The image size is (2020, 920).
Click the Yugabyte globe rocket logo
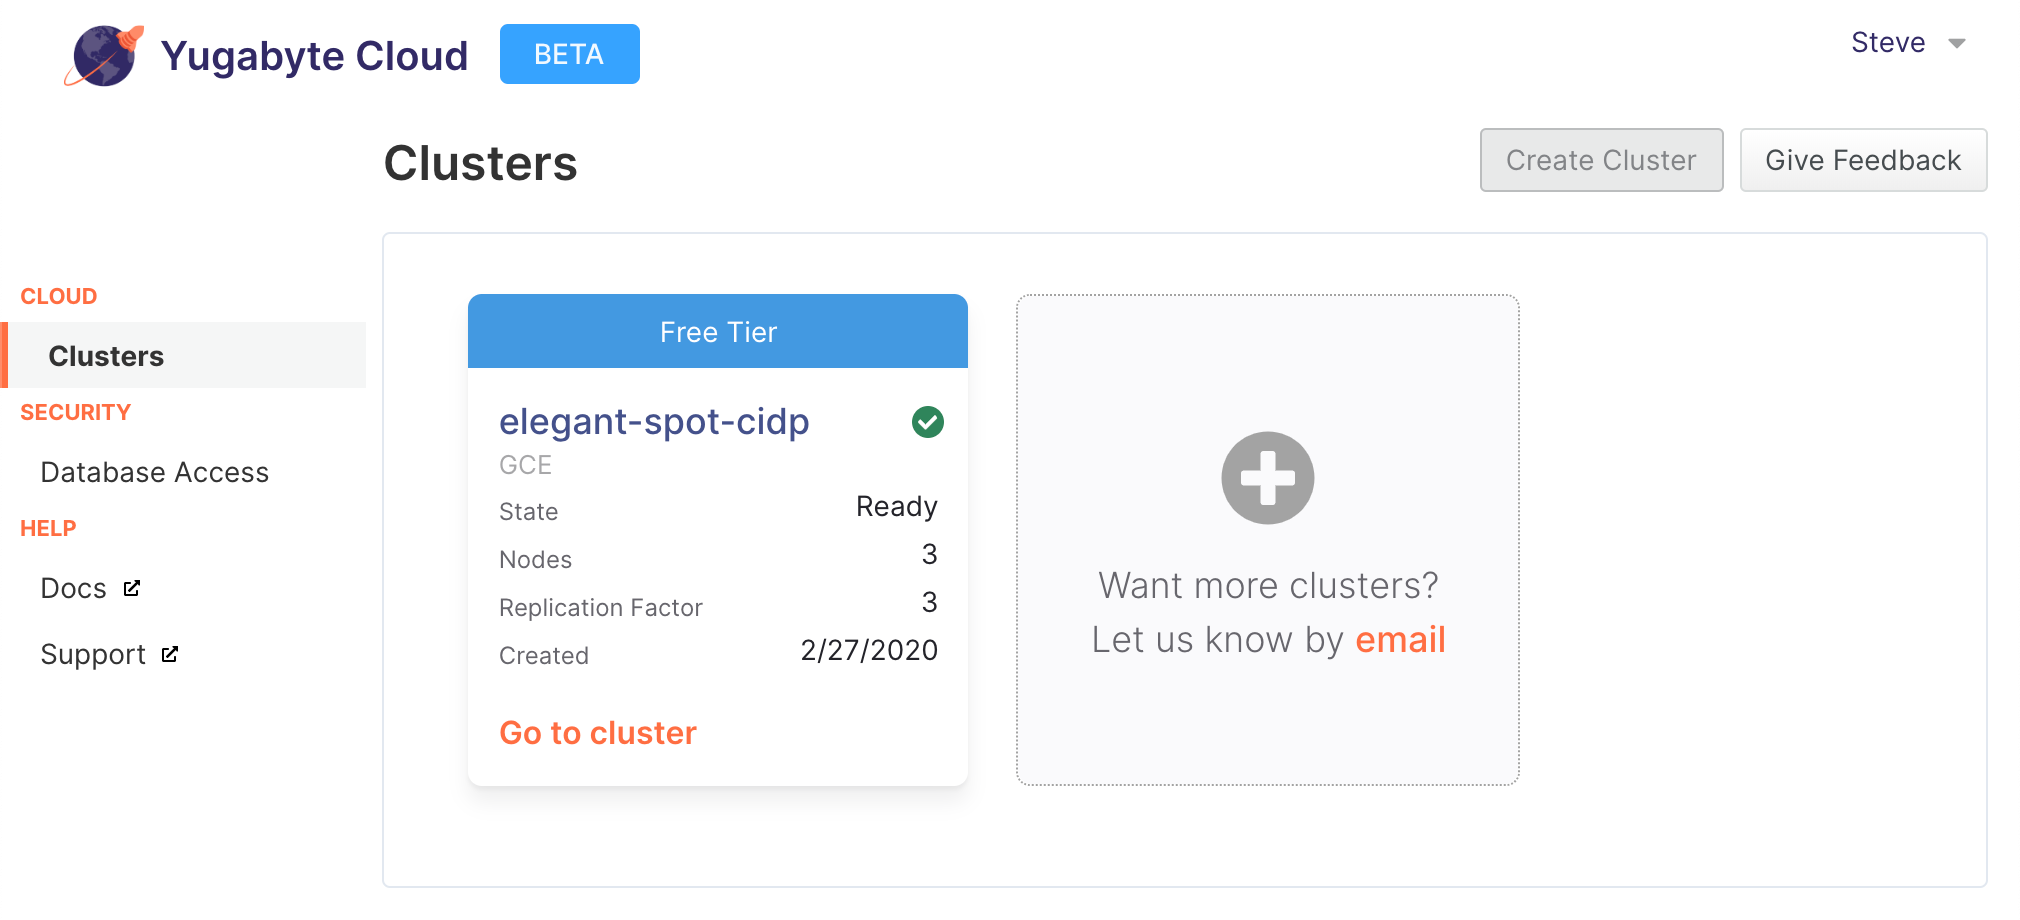point(105,56)
